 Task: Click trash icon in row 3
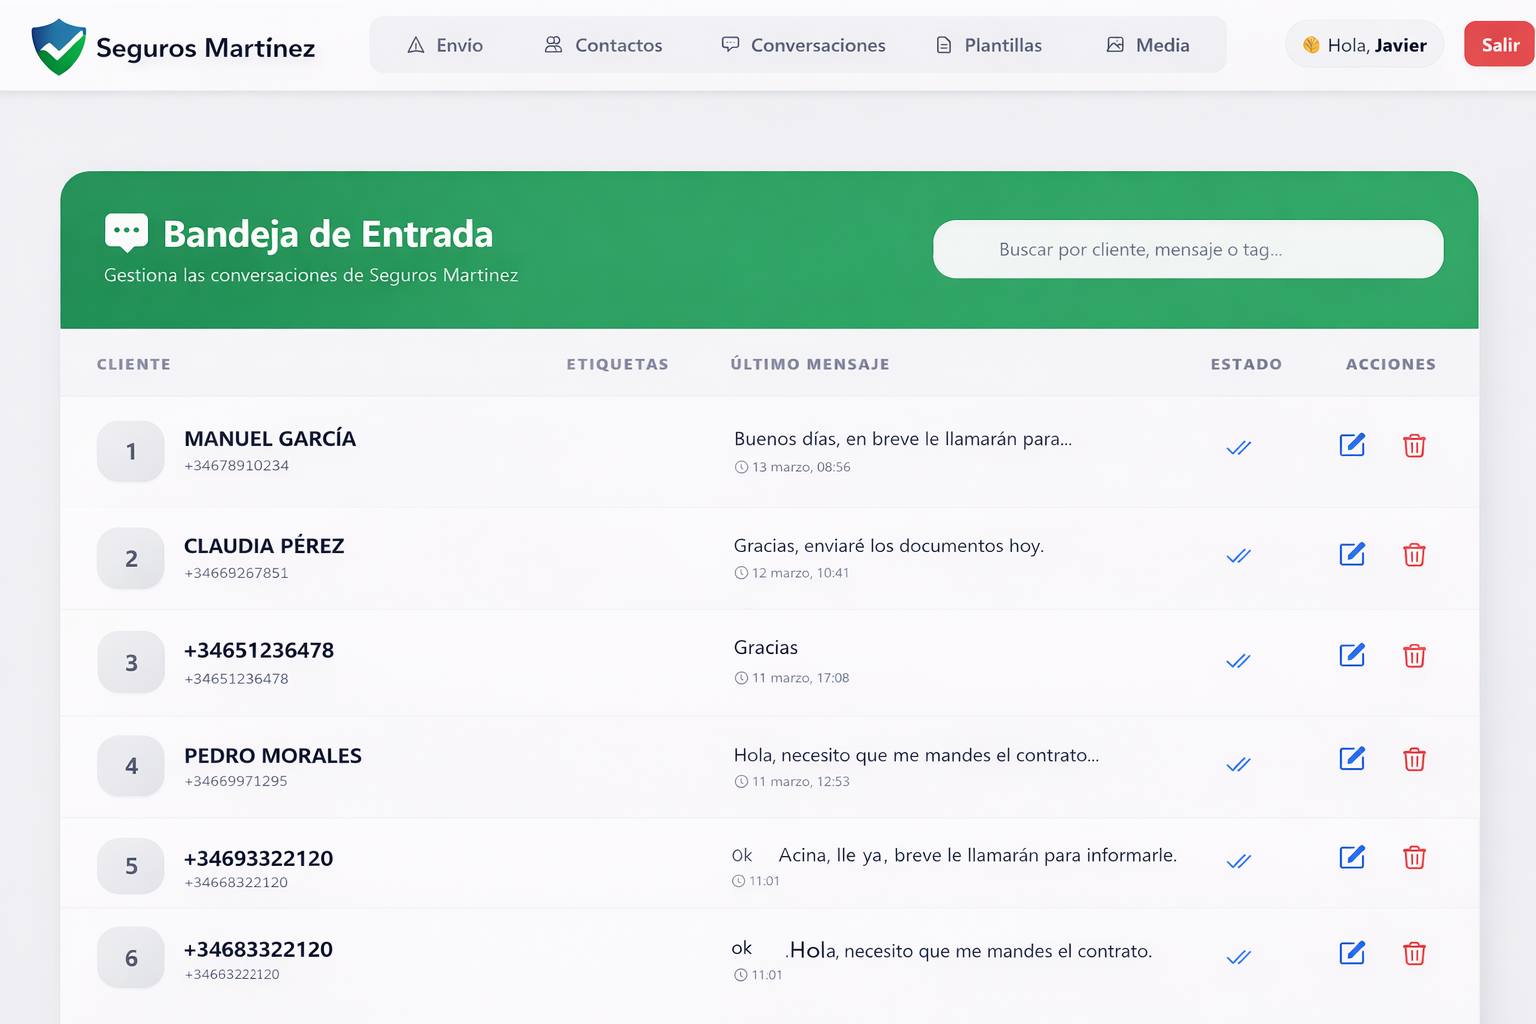(x=1414, y=656)
